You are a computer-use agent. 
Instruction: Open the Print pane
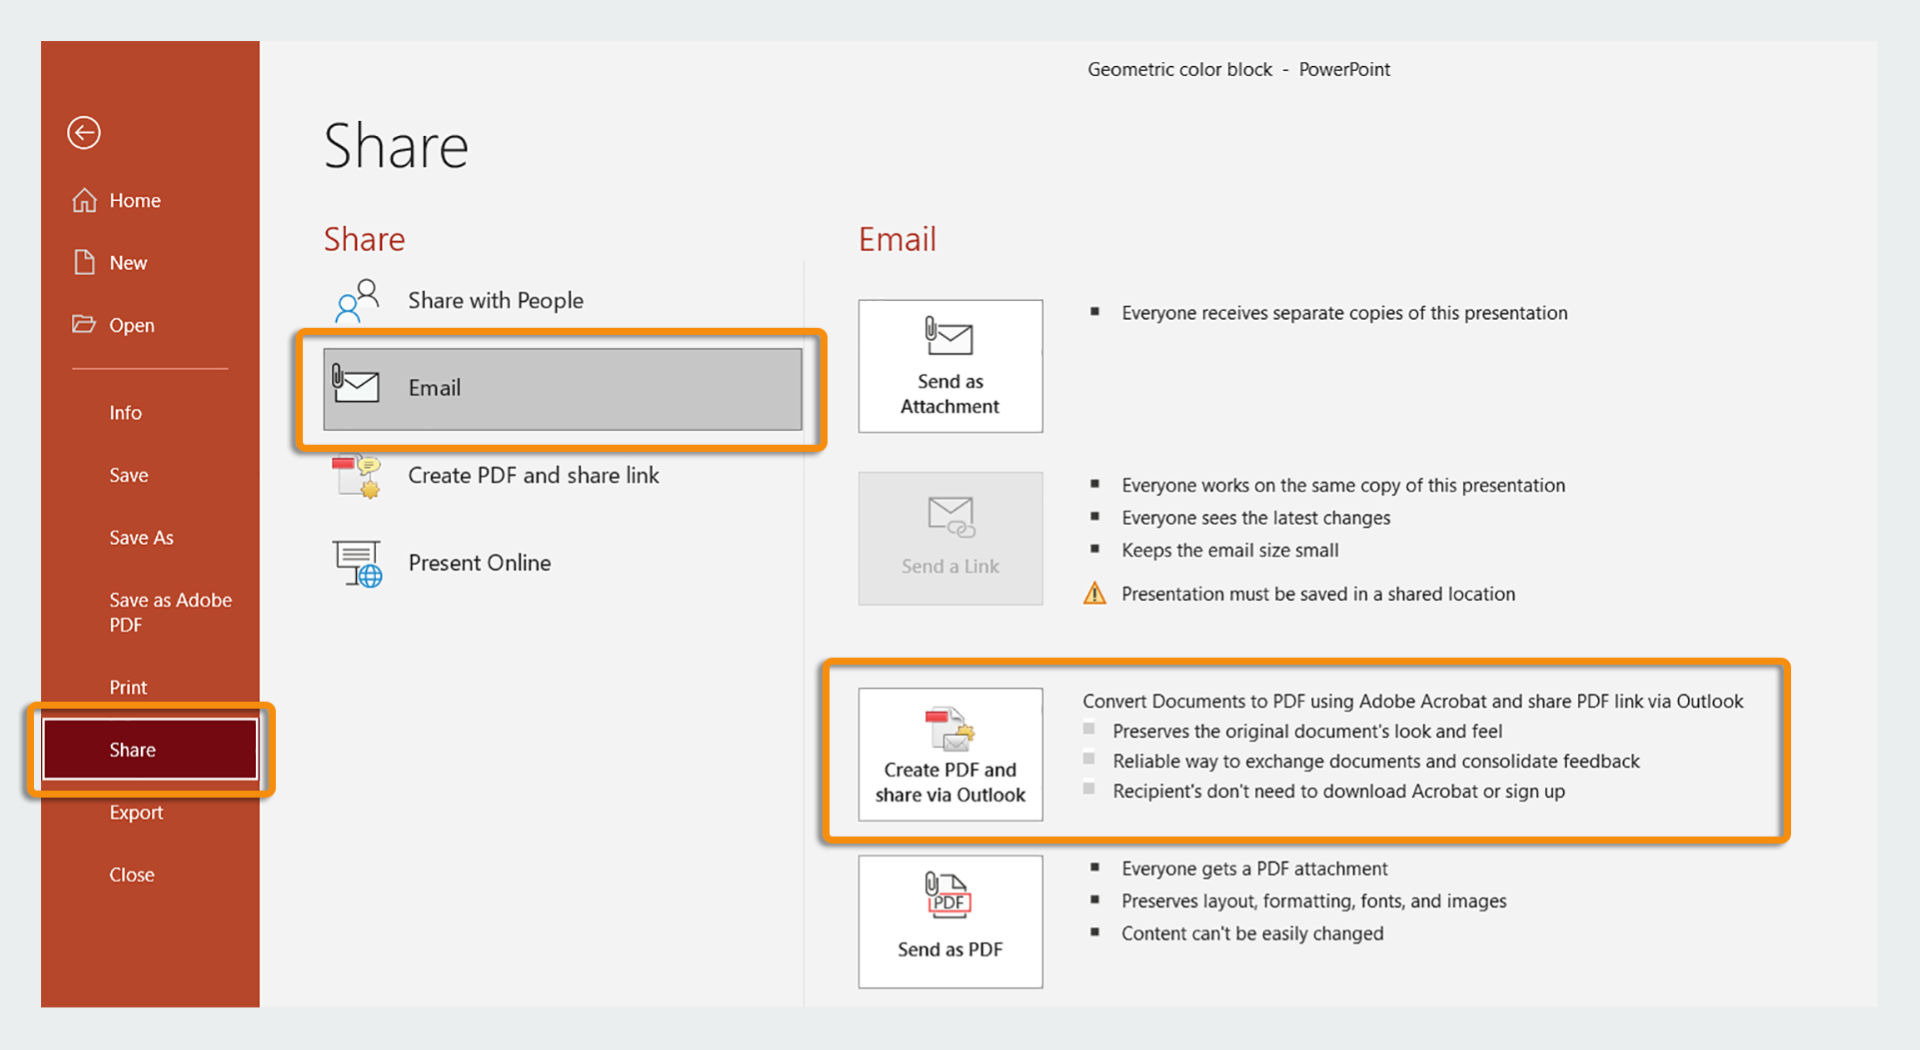tap(128, 687)
